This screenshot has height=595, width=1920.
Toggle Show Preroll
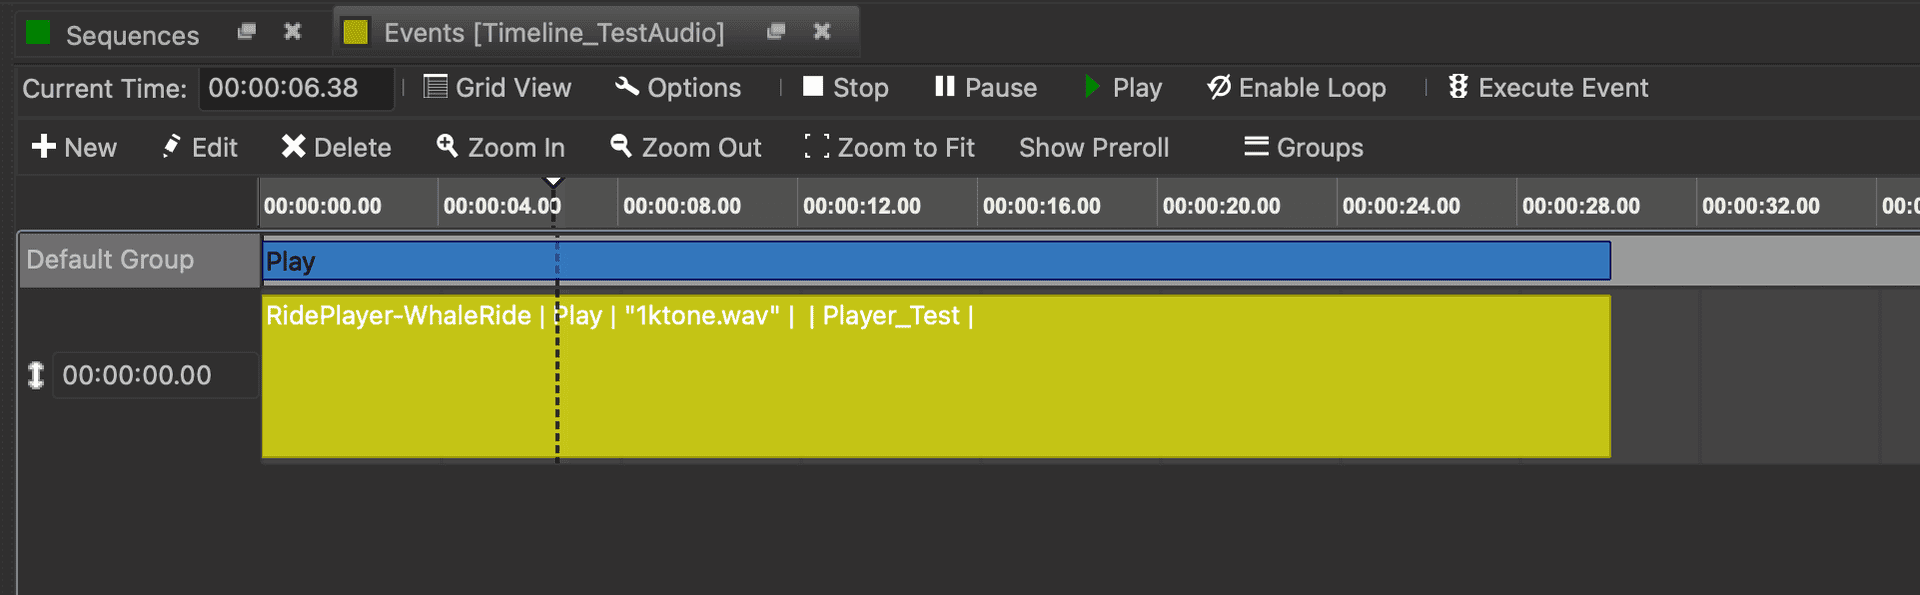(1094, 147)
